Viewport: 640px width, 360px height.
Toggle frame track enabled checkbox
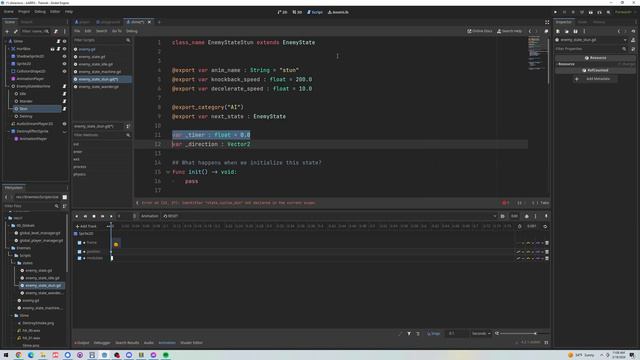coord(79,242)
